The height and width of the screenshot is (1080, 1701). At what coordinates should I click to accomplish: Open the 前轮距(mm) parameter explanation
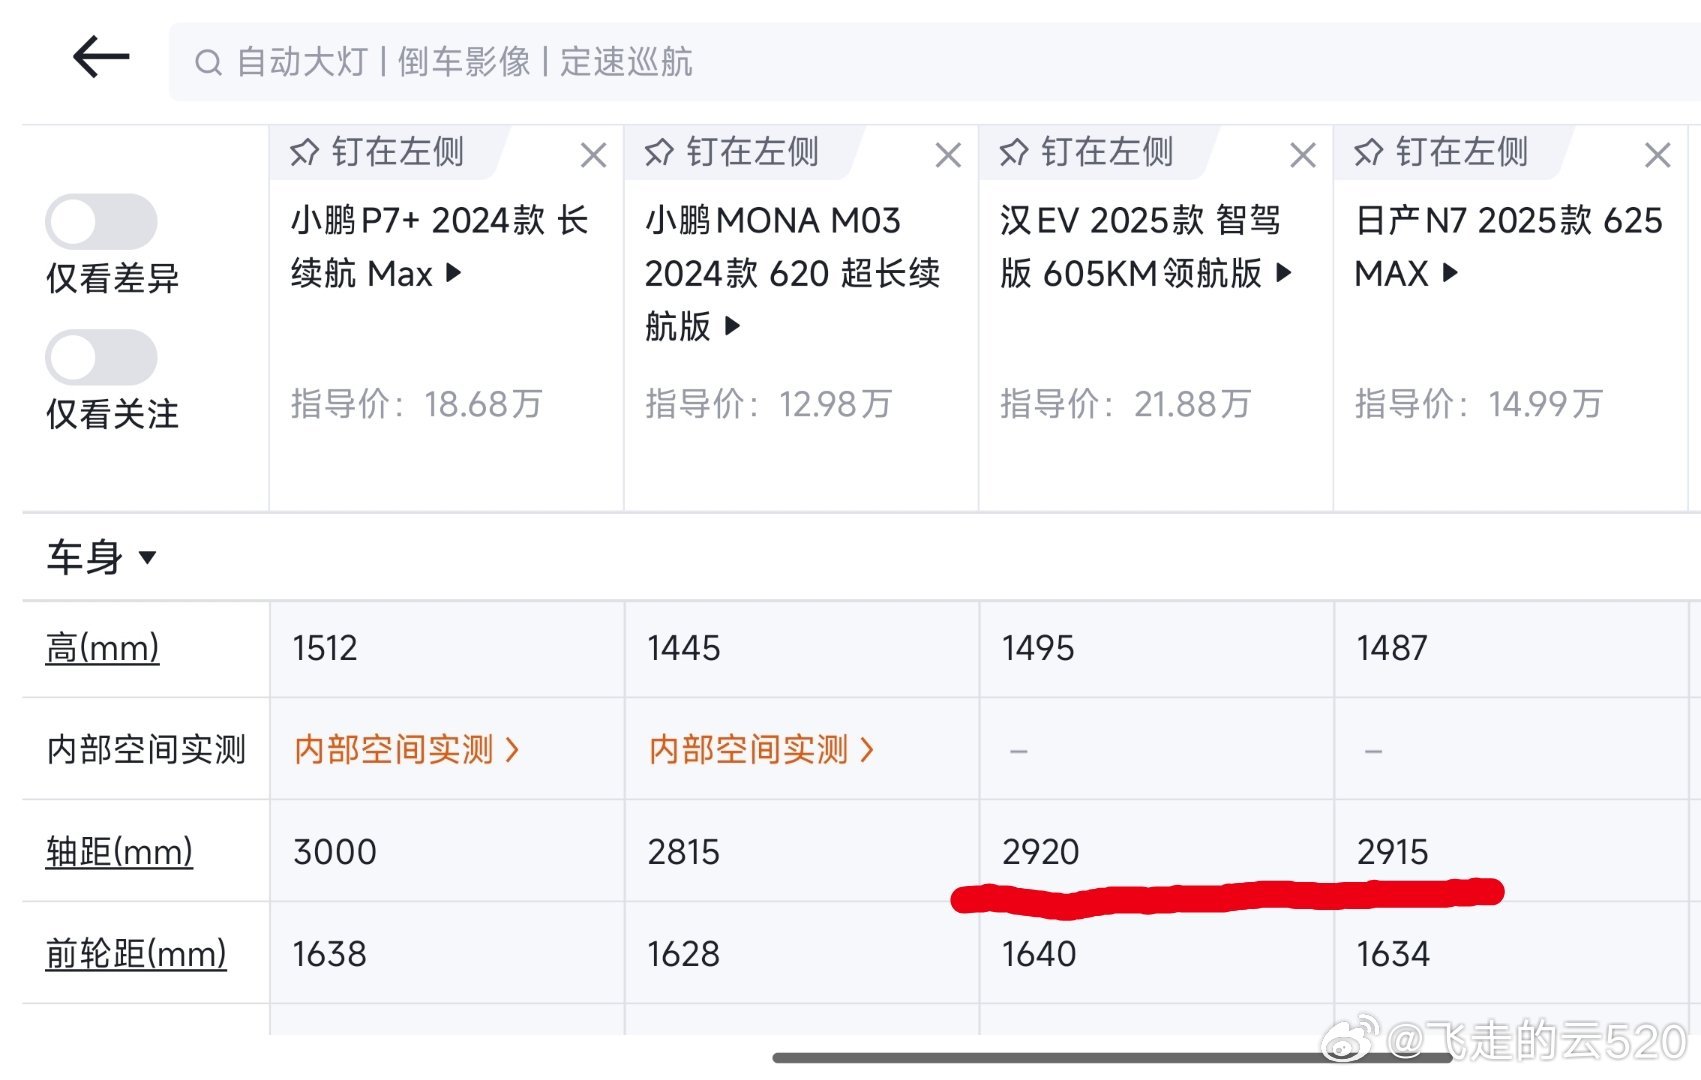(136, 954)
